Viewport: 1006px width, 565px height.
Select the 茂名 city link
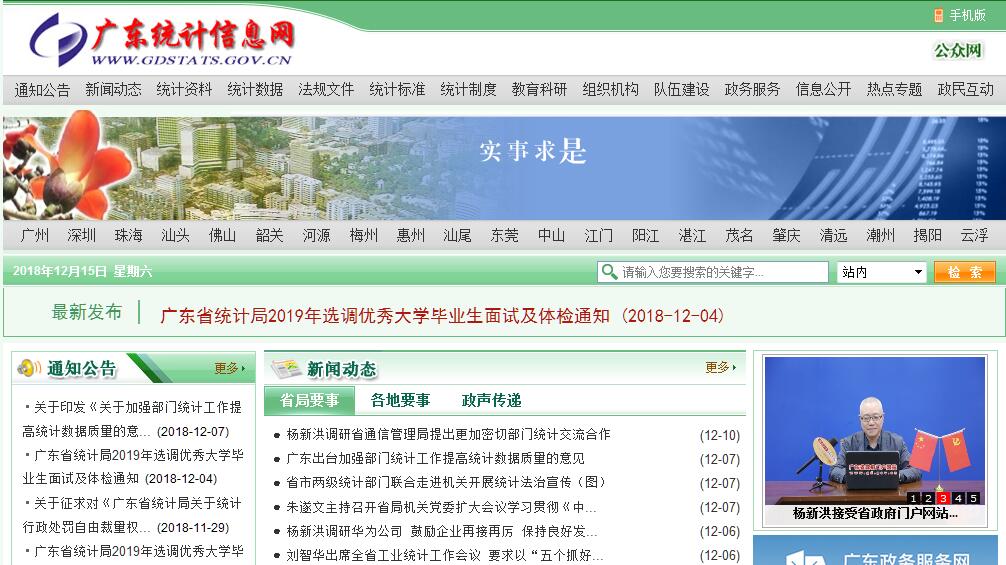coord(739,235)
